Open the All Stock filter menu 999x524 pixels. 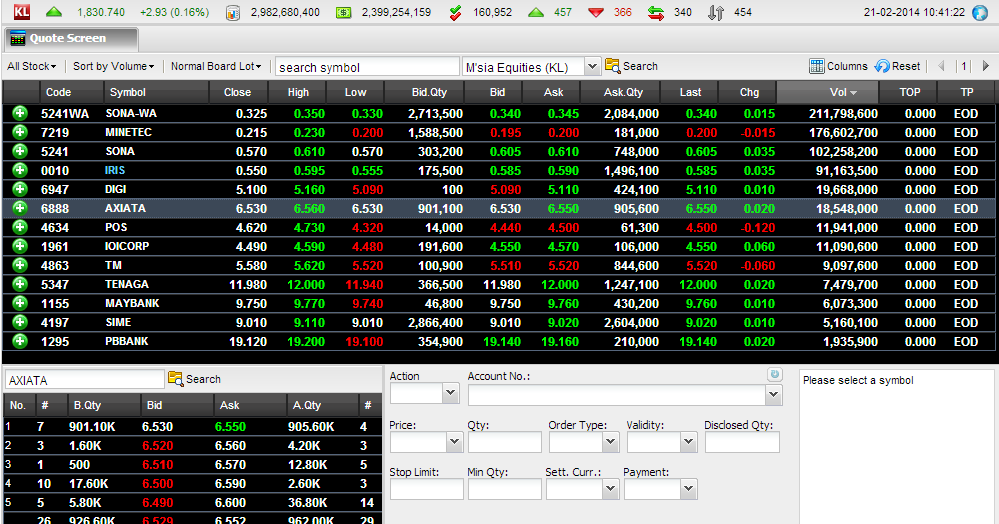click(x=32, y=66)
